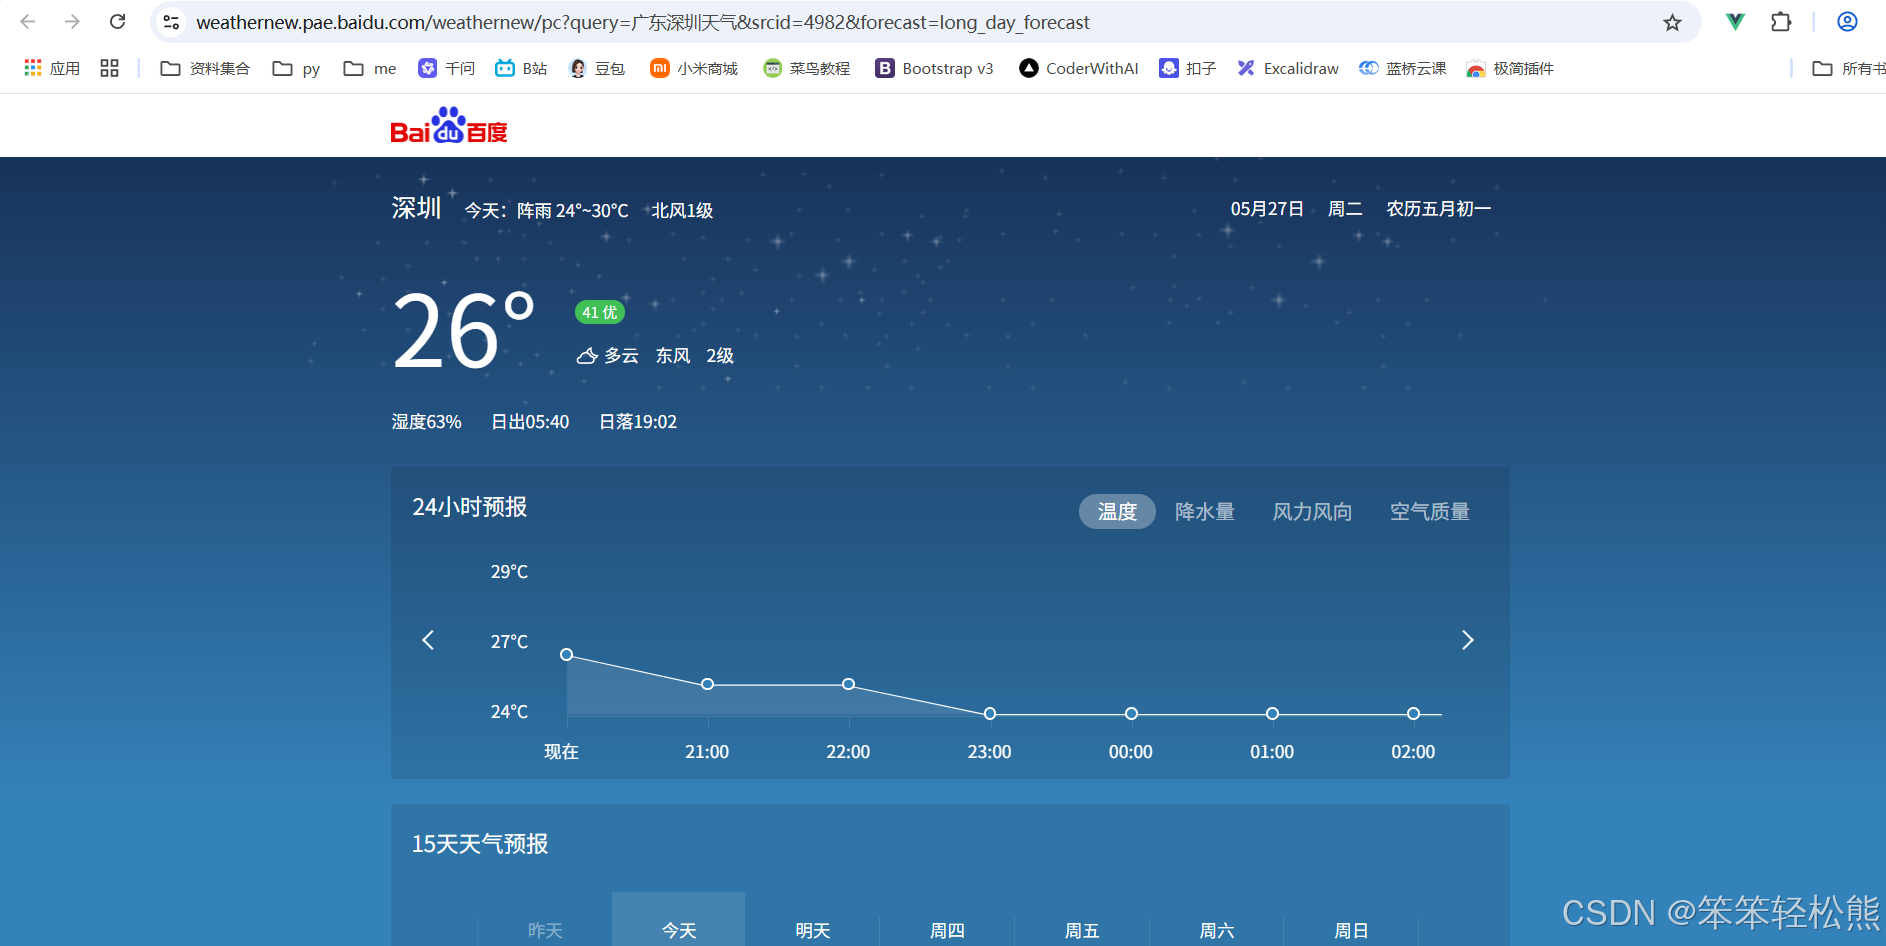Click the 15天天气预报 heading
Image resolution: width=1886 pixels, height=946 pixels.
(x=480, y=844)
